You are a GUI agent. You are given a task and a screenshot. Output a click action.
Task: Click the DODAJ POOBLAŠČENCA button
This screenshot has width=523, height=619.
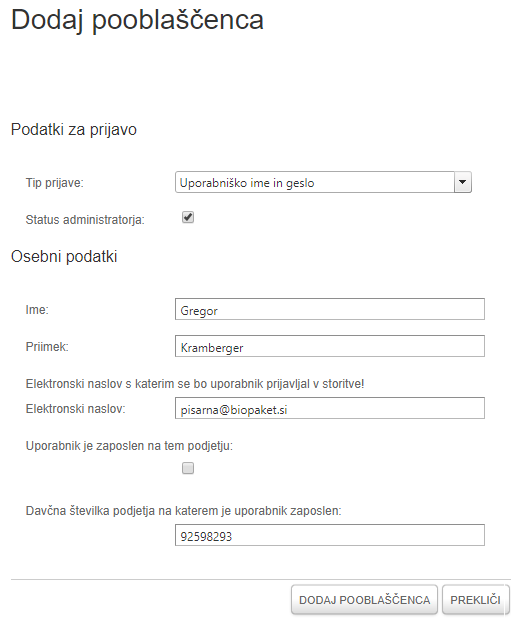364,600
